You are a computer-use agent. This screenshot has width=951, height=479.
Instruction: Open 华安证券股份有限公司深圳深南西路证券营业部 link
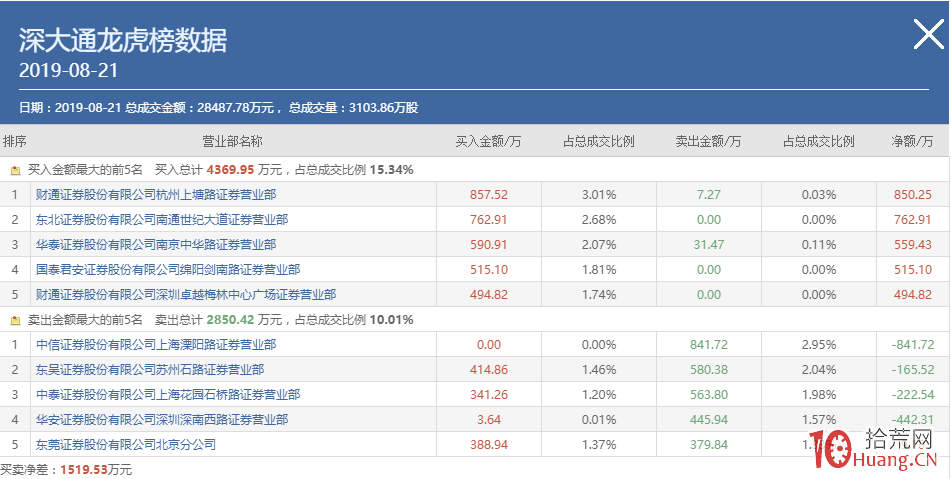[x=162, y=420]
